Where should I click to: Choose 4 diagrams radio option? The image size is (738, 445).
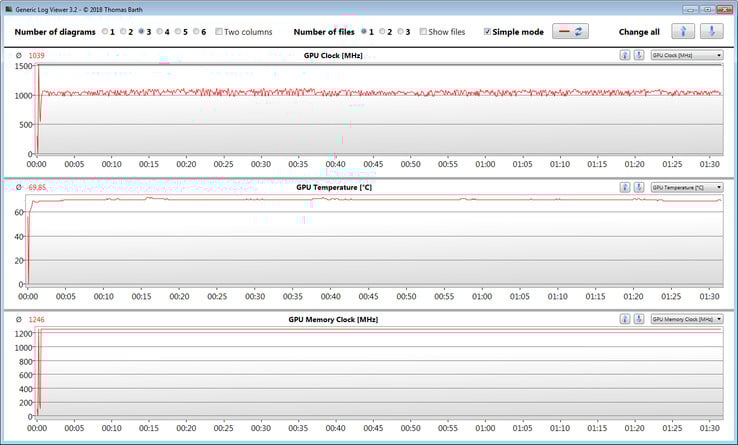pyautogui.click(x=160, y=32)
